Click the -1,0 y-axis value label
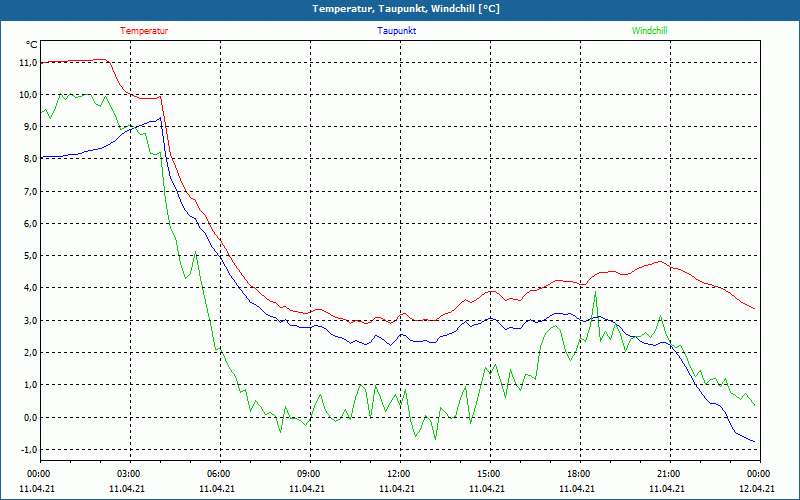This screenshot has height=500, width=800. point(27,449)
